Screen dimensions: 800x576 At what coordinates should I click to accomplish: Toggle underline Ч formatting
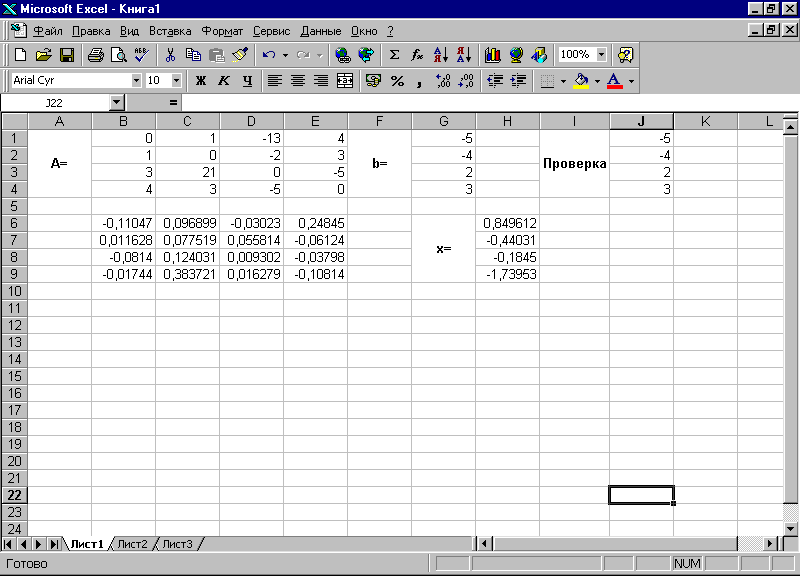coord(247,81)
